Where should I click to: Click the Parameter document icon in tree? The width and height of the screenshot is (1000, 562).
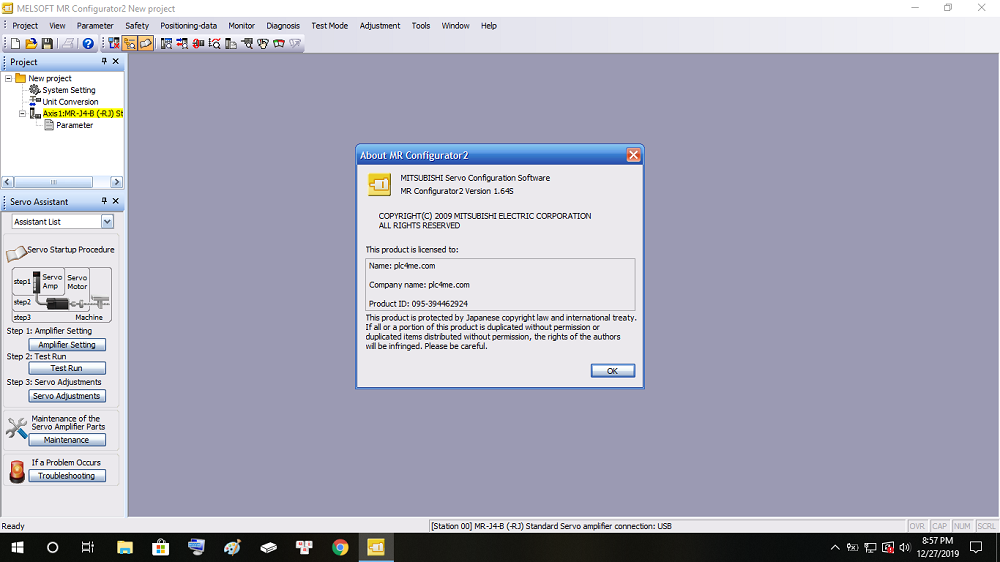[49, 125]
